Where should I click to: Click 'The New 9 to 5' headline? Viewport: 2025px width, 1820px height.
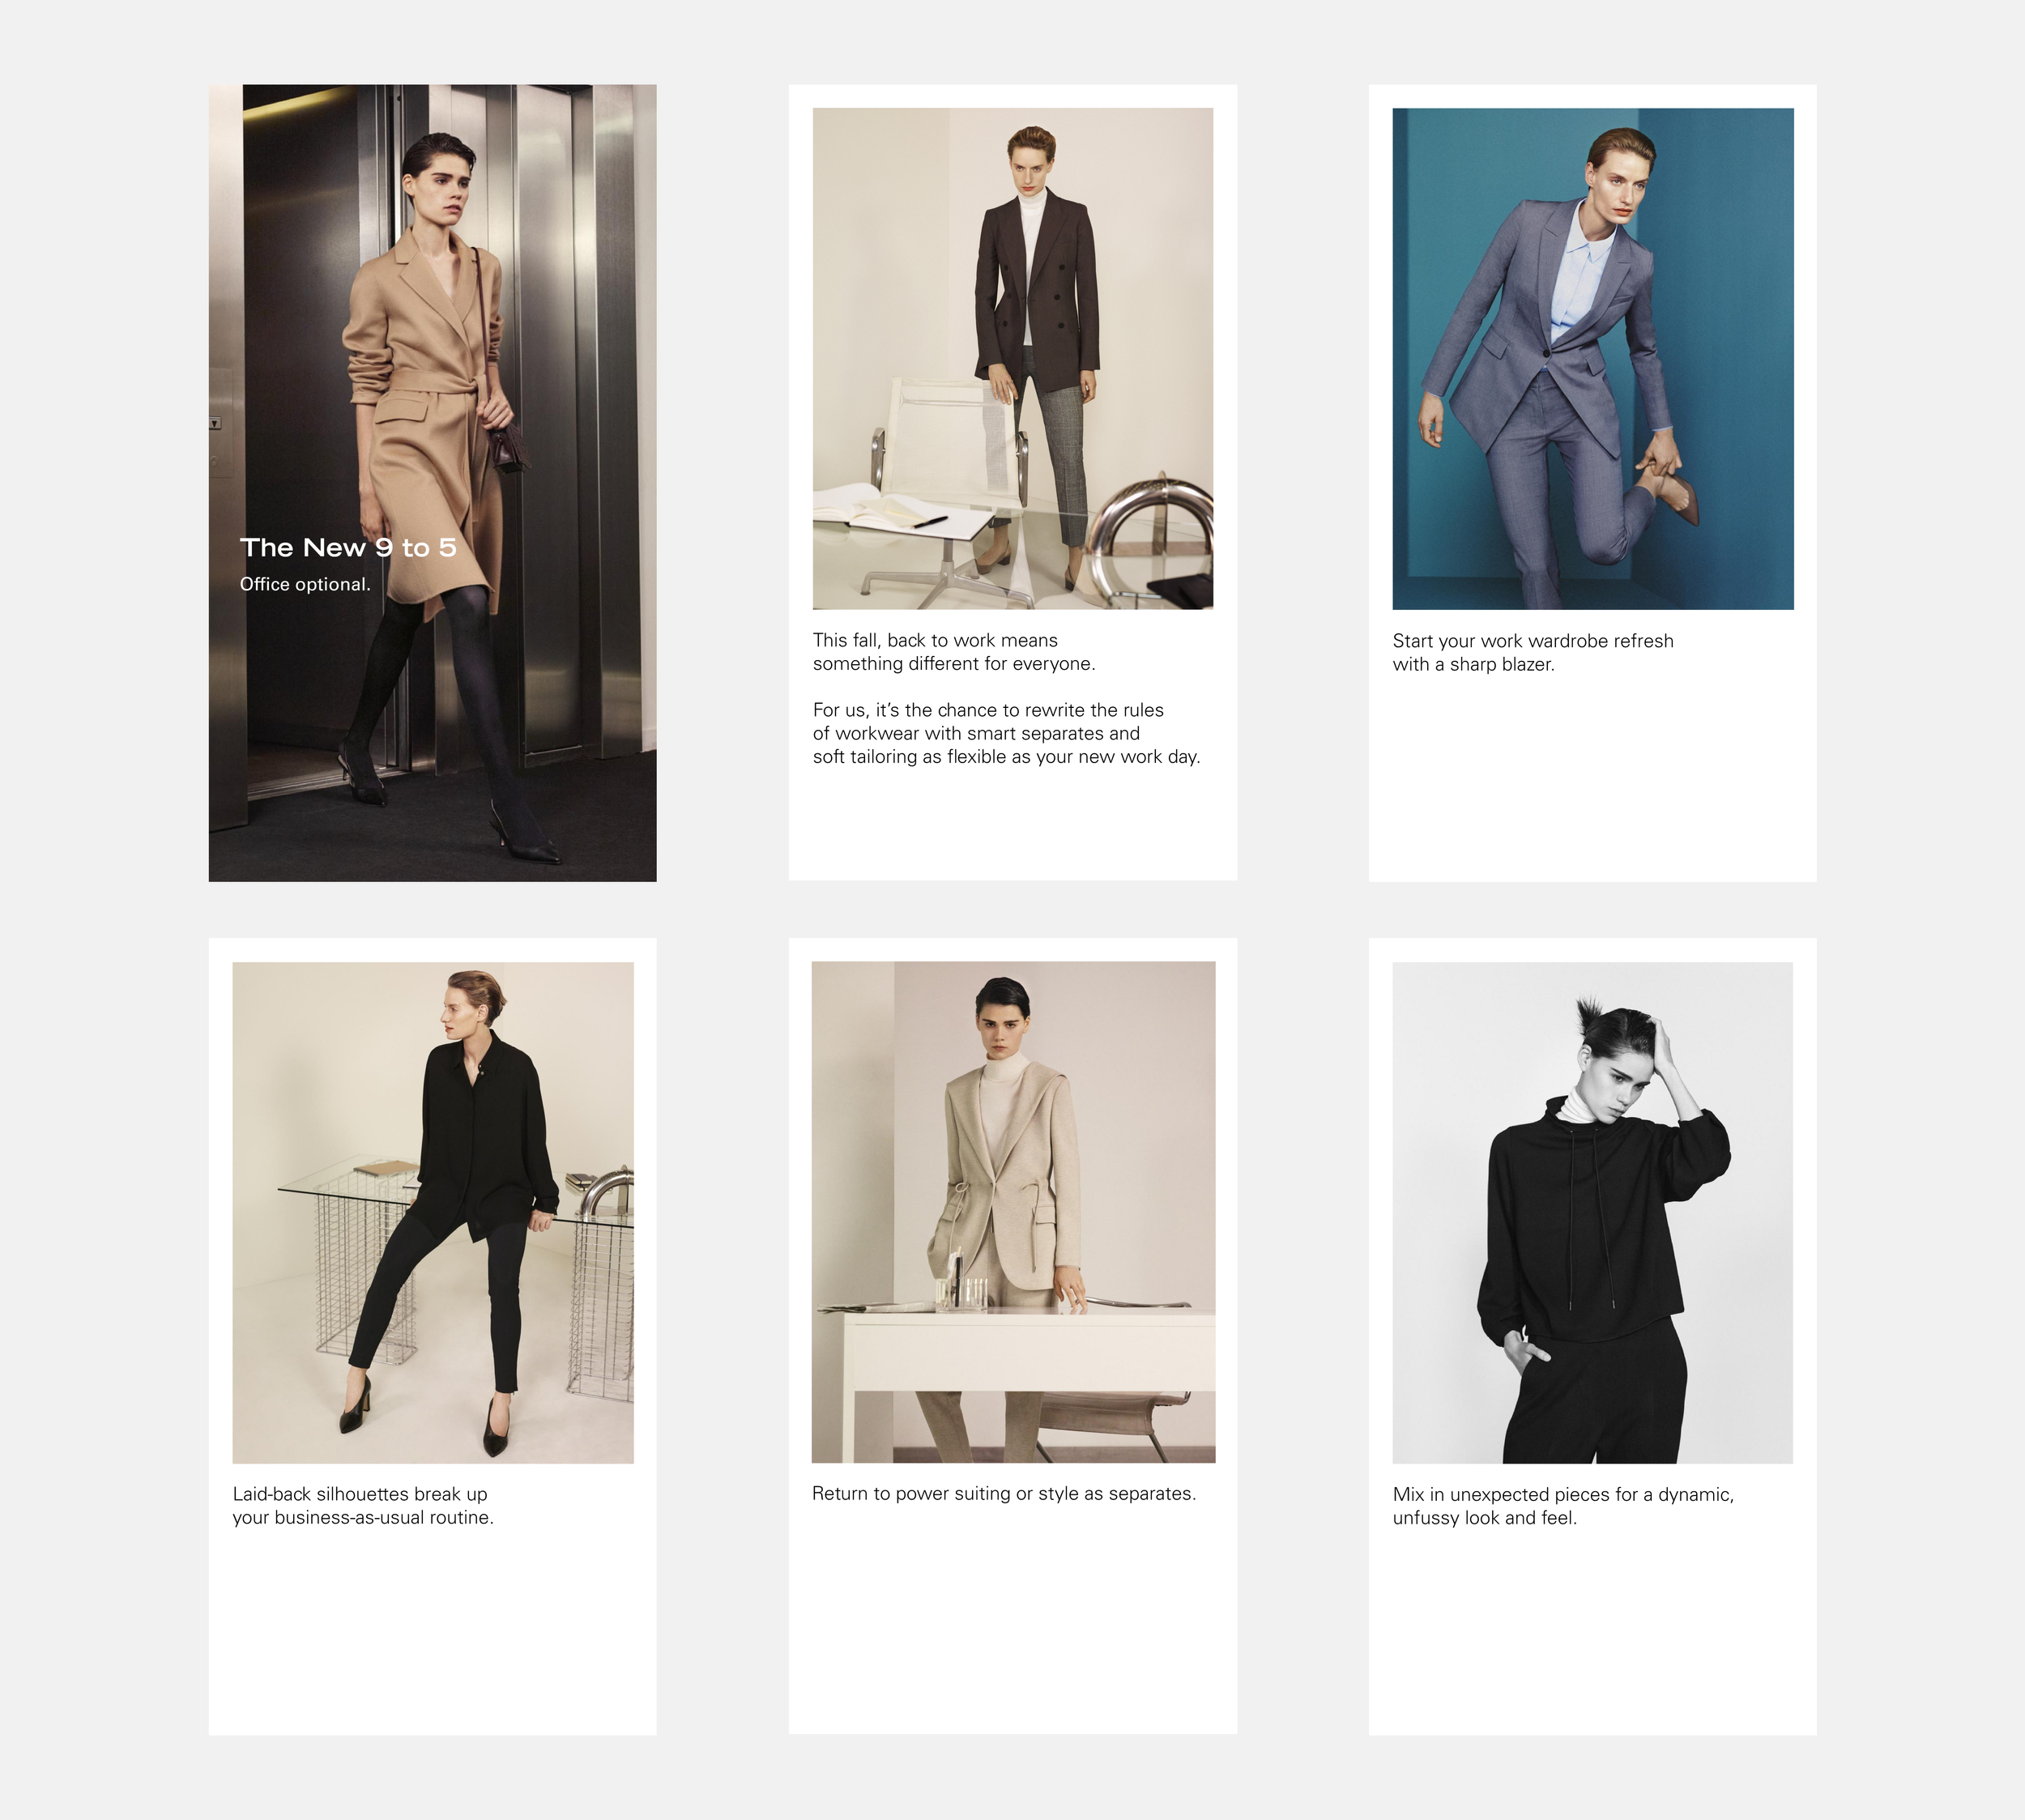tap(348, 548)
